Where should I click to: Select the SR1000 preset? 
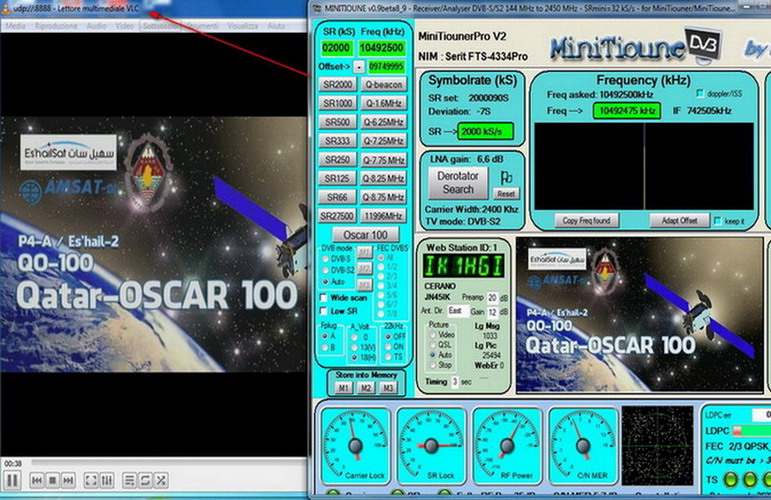point(337,103)
